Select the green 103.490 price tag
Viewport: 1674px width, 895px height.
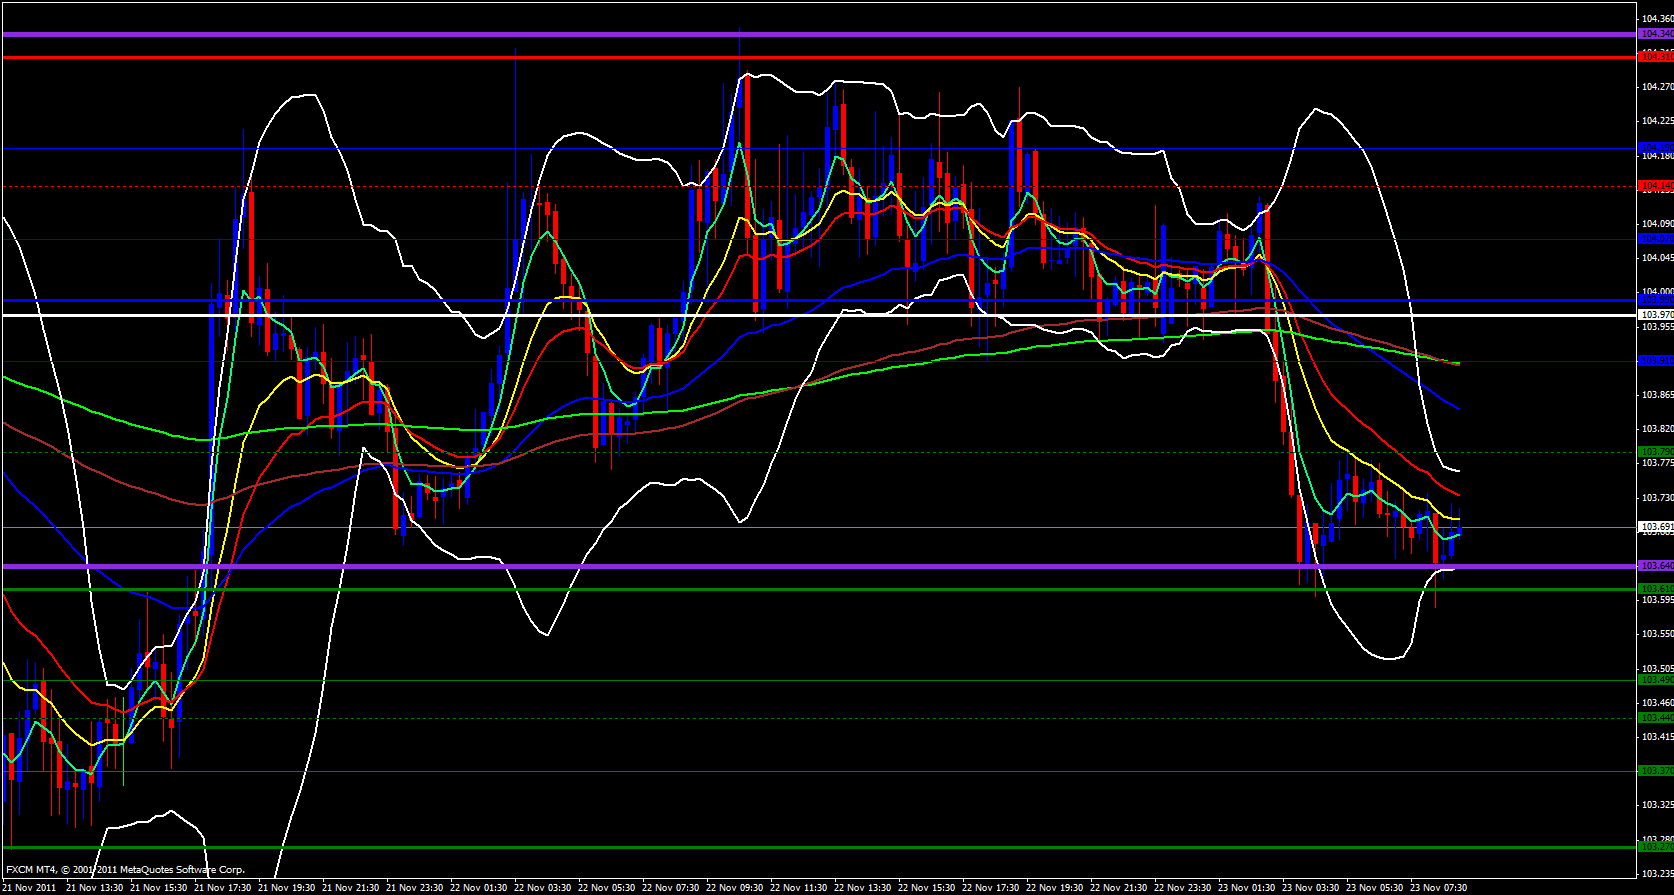click(1655, 680)
